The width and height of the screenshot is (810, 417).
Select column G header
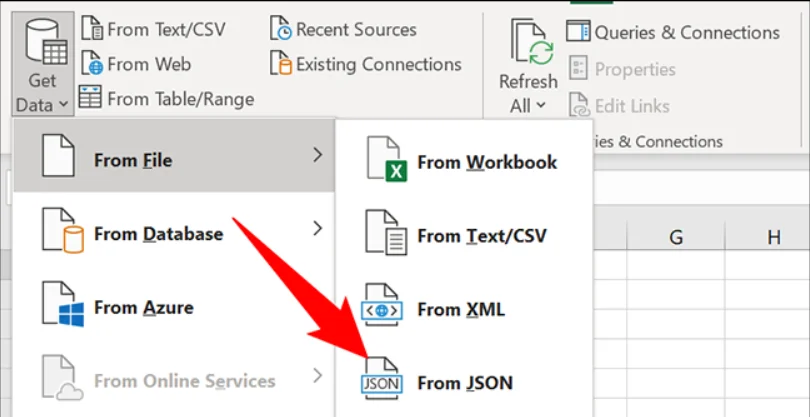pyautogui.click(x=676, y=237)
